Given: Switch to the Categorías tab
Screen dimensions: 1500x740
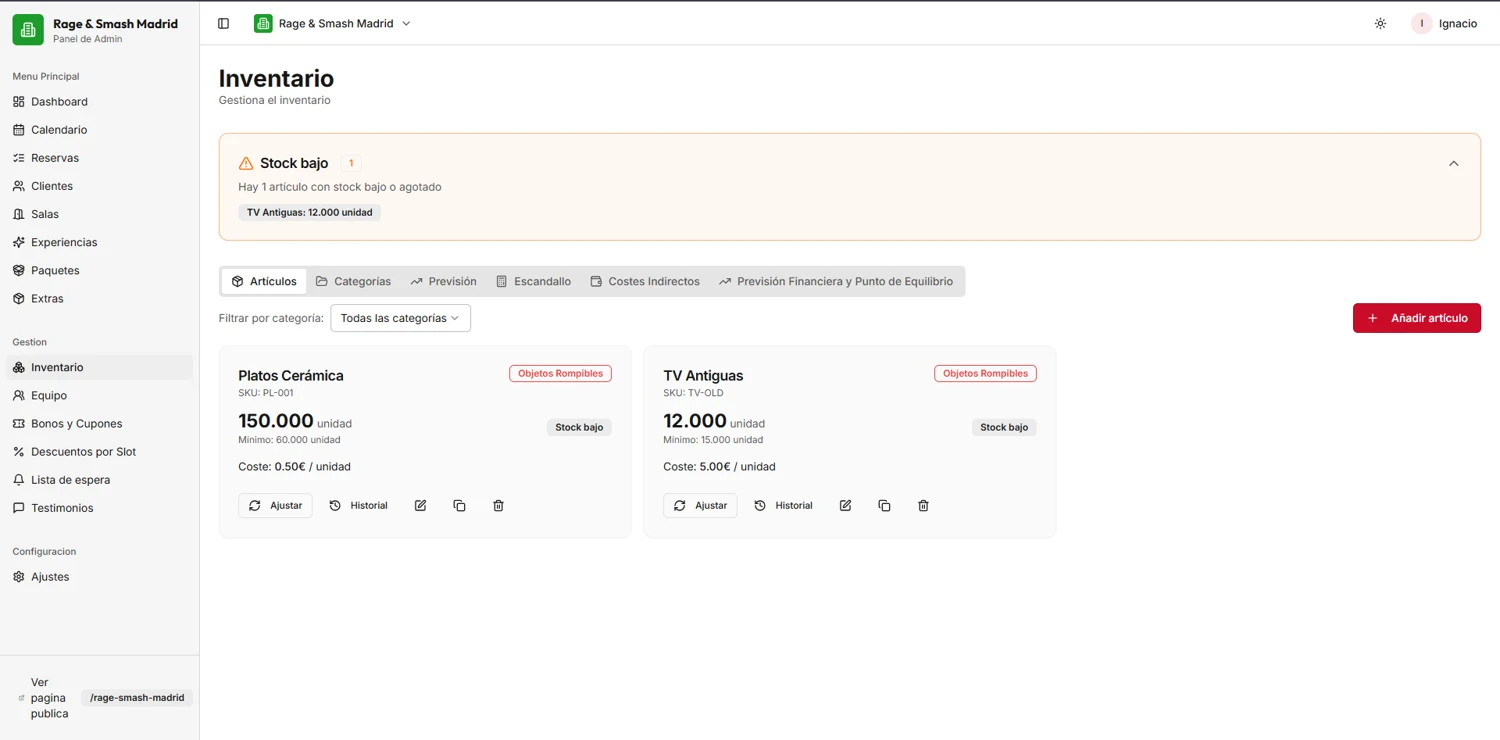Looking at the screenshot, I should (353, 281).
